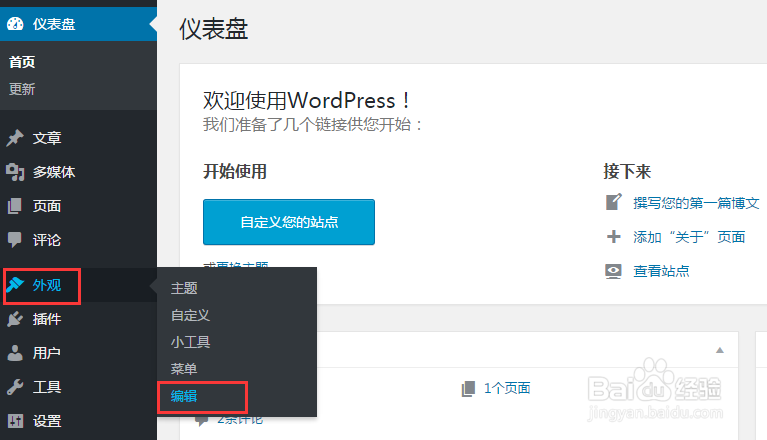Click the Settings sliders icon
Screen dimensions: 767x440
[x=15, y=420]
